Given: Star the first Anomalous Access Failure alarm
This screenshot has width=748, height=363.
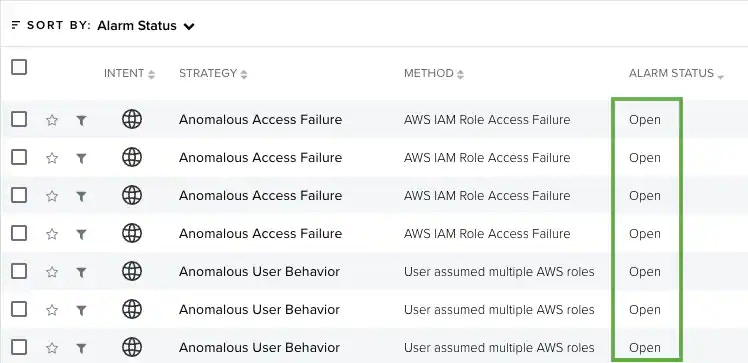Looking at the screenshot, I should click(52, 120).
